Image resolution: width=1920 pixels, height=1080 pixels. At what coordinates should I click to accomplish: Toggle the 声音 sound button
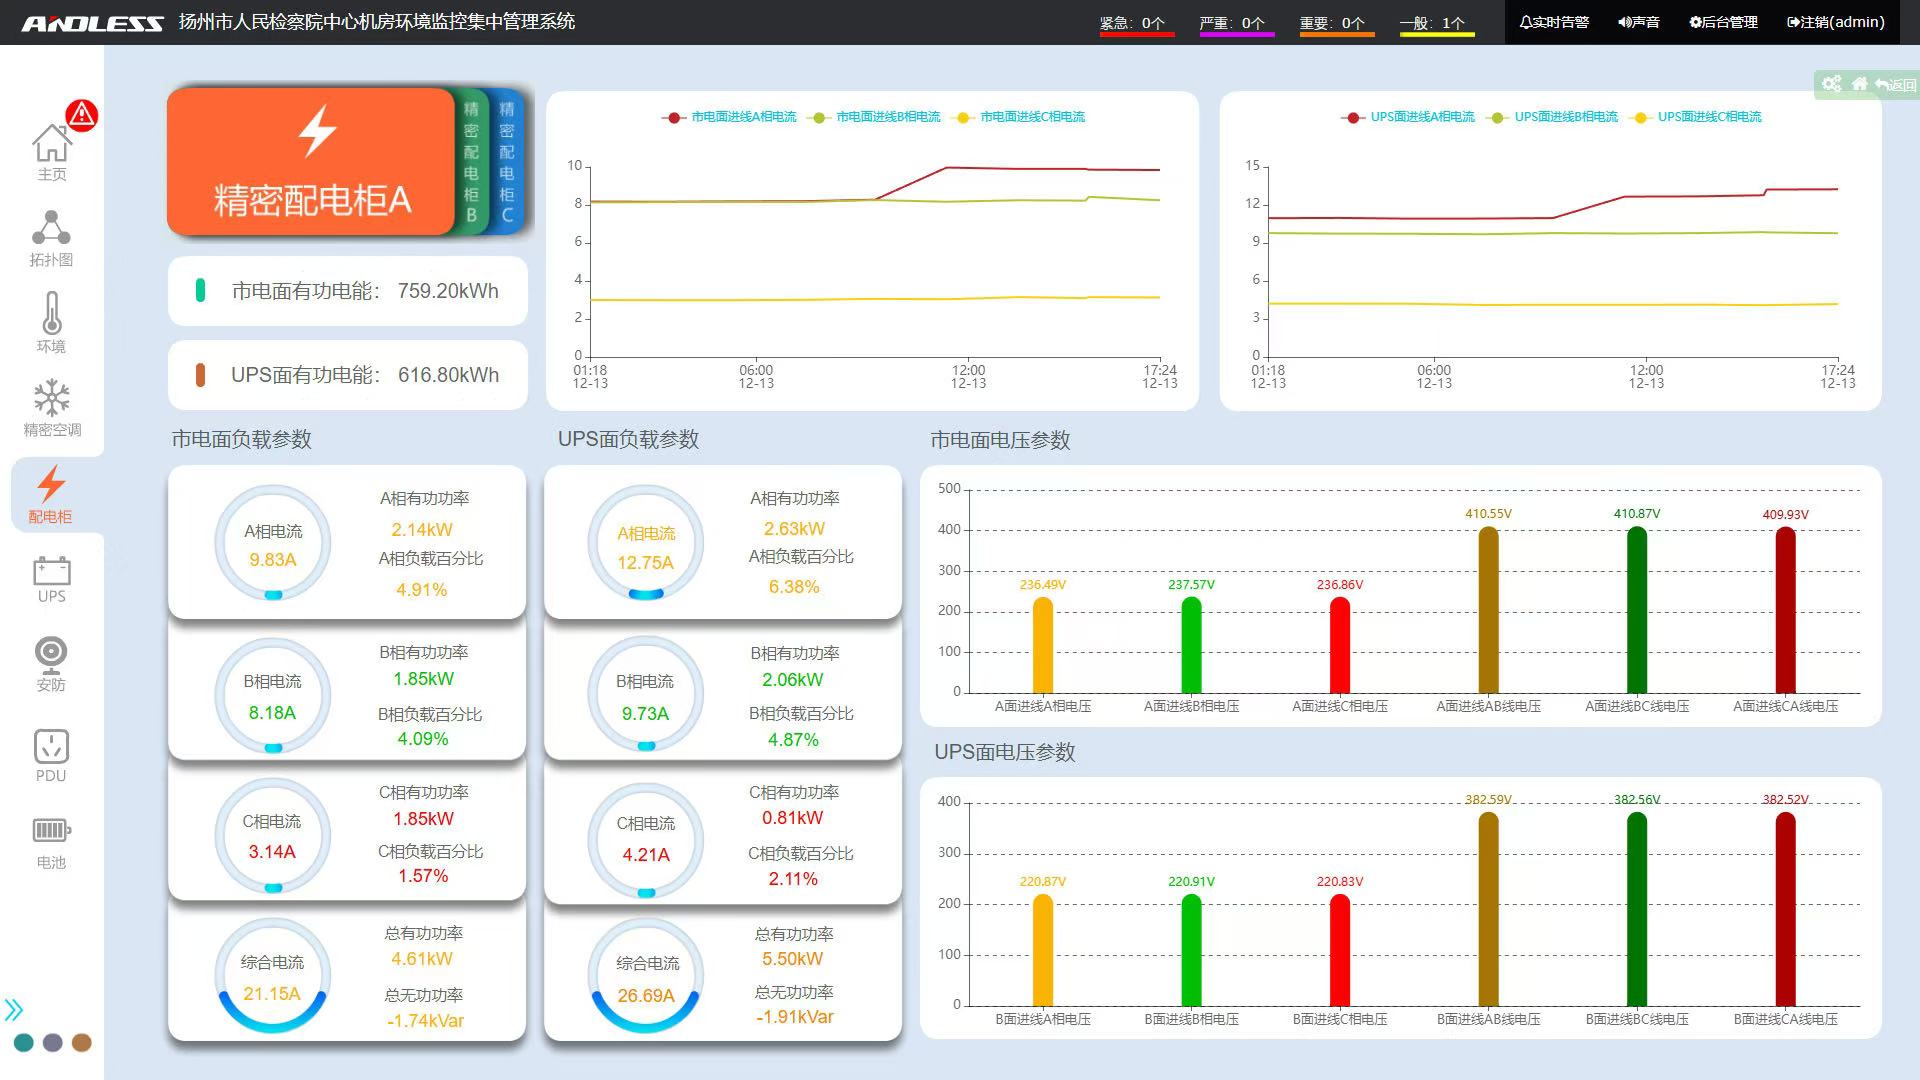[1639, 22]
